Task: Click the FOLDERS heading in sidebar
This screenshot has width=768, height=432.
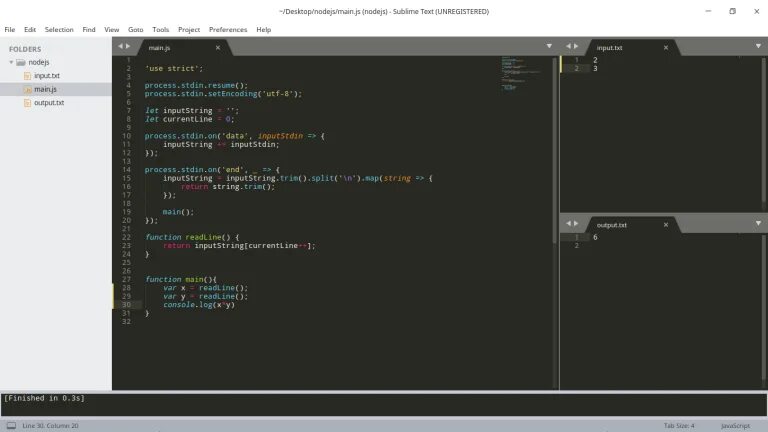Action: click(25, 49)
